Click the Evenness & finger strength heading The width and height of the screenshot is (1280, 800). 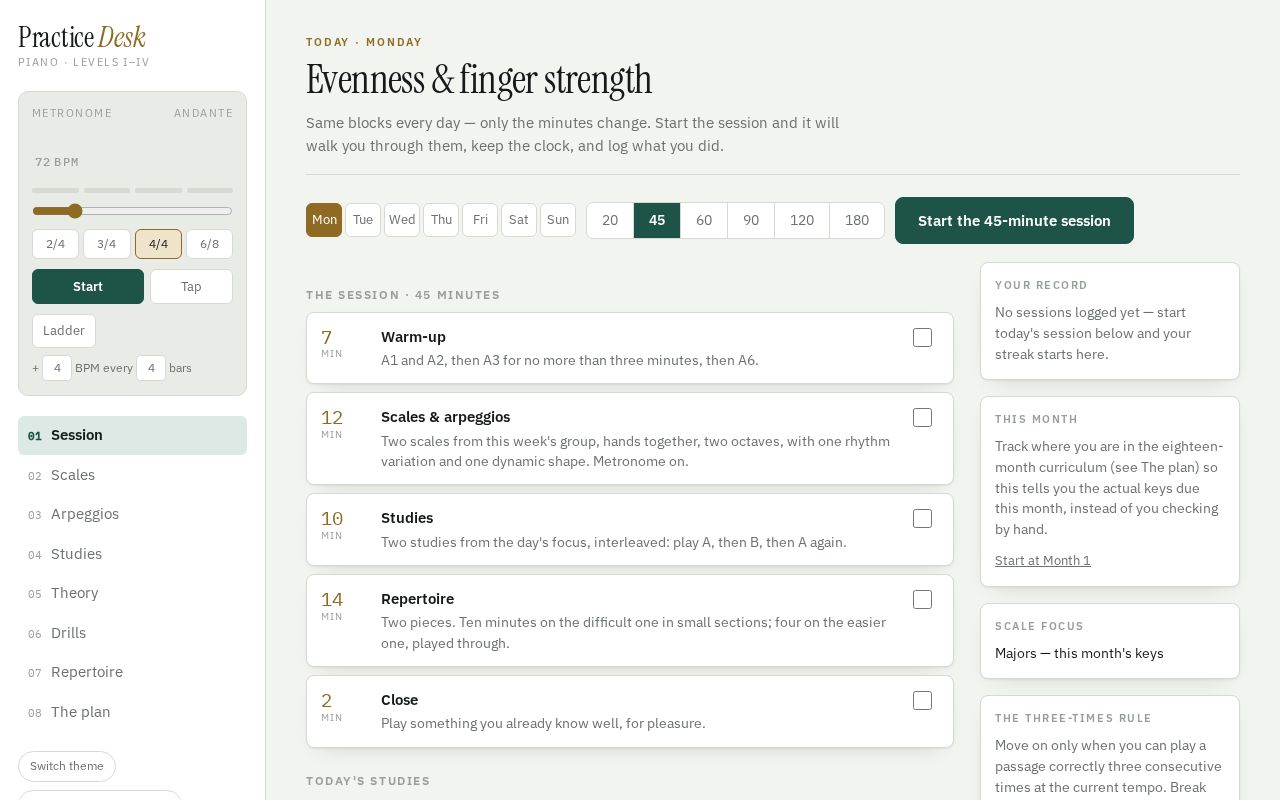[x=479, y=80]
